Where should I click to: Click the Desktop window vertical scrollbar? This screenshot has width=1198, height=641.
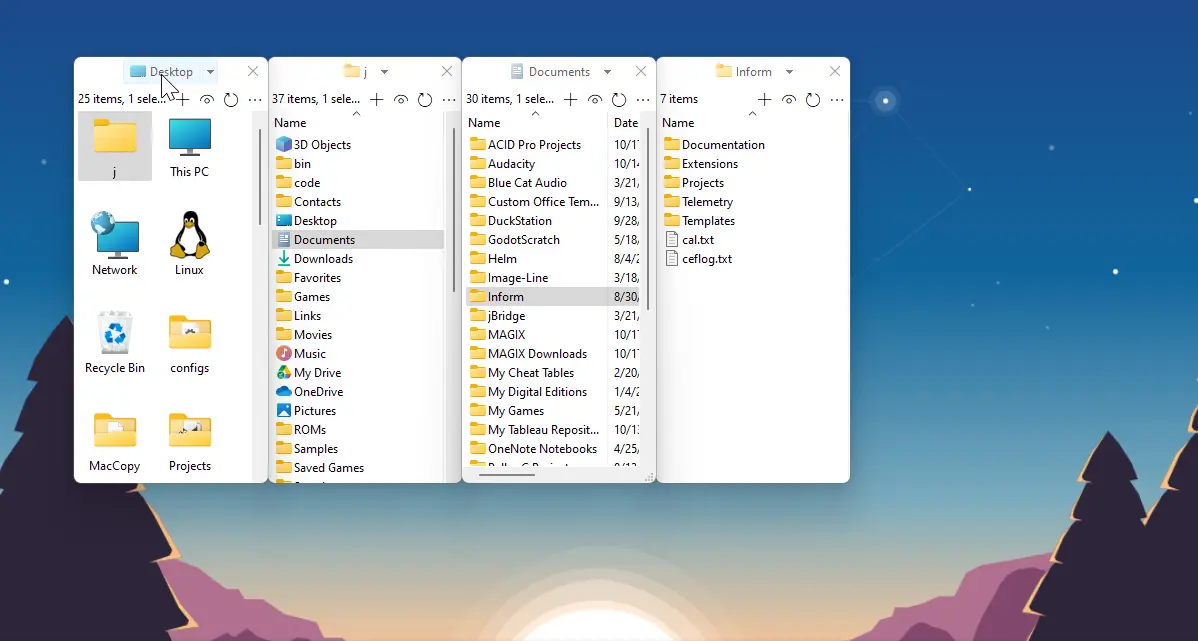coord(261,177)
